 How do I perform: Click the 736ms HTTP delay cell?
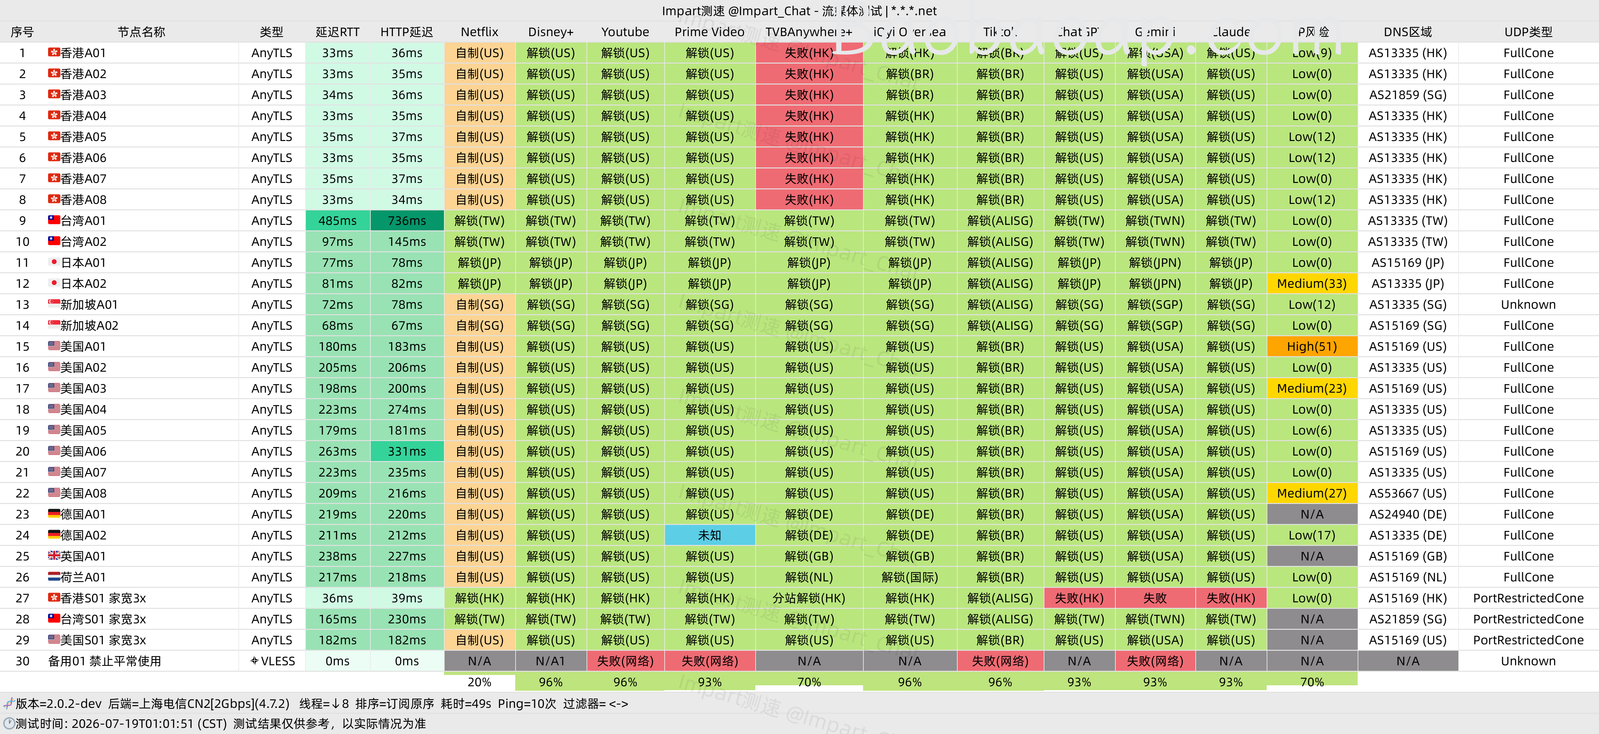pyautogui.click(x=407, y=221)
